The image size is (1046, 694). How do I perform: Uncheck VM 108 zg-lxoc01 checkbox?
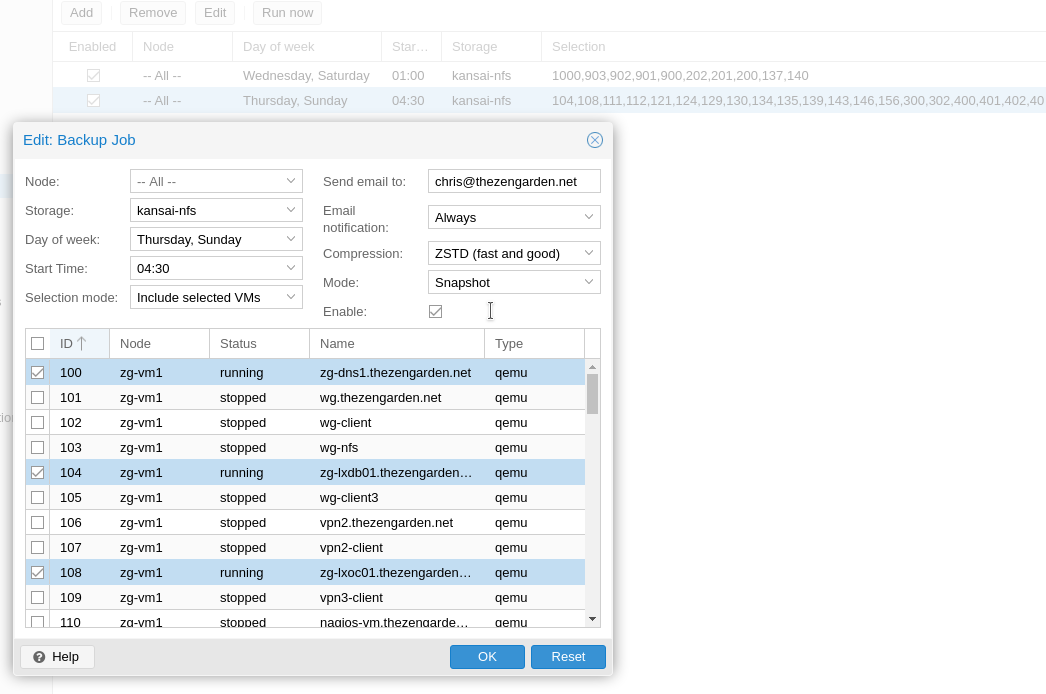click(37, 573)
